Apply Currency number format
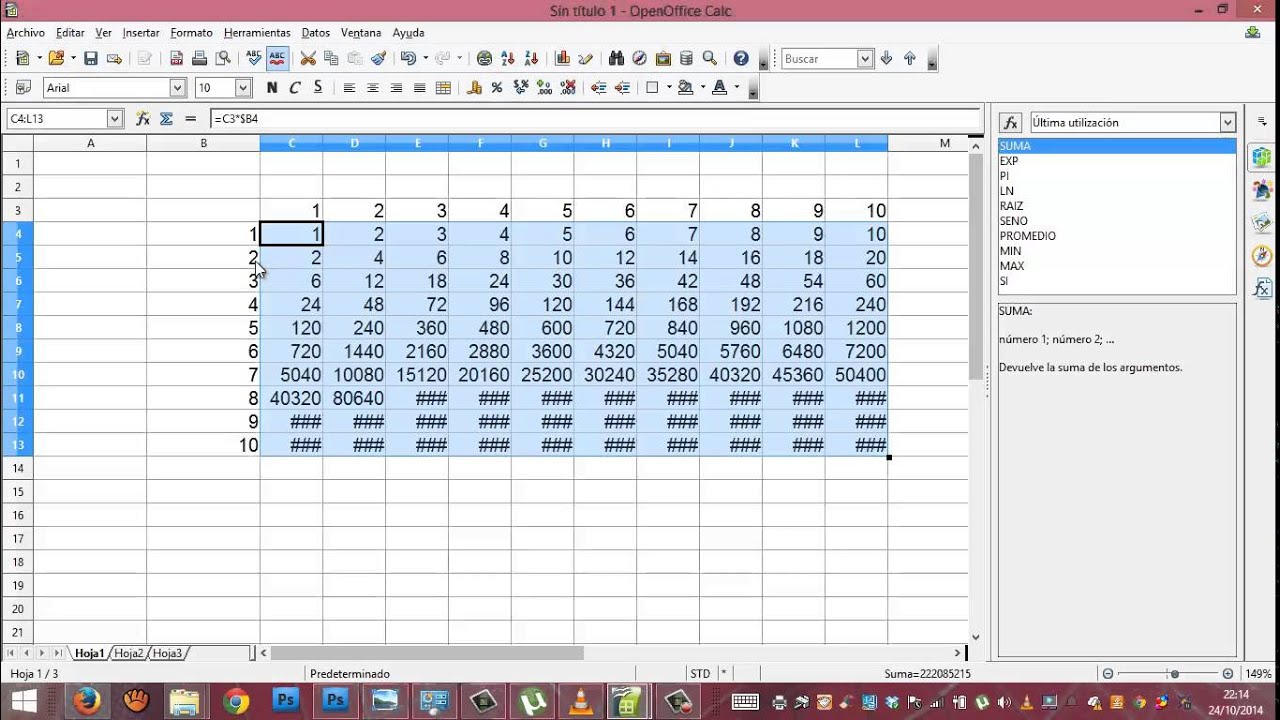Image resolution: width=1280 pixels, height=720 pixels. (x=475, y=88)
